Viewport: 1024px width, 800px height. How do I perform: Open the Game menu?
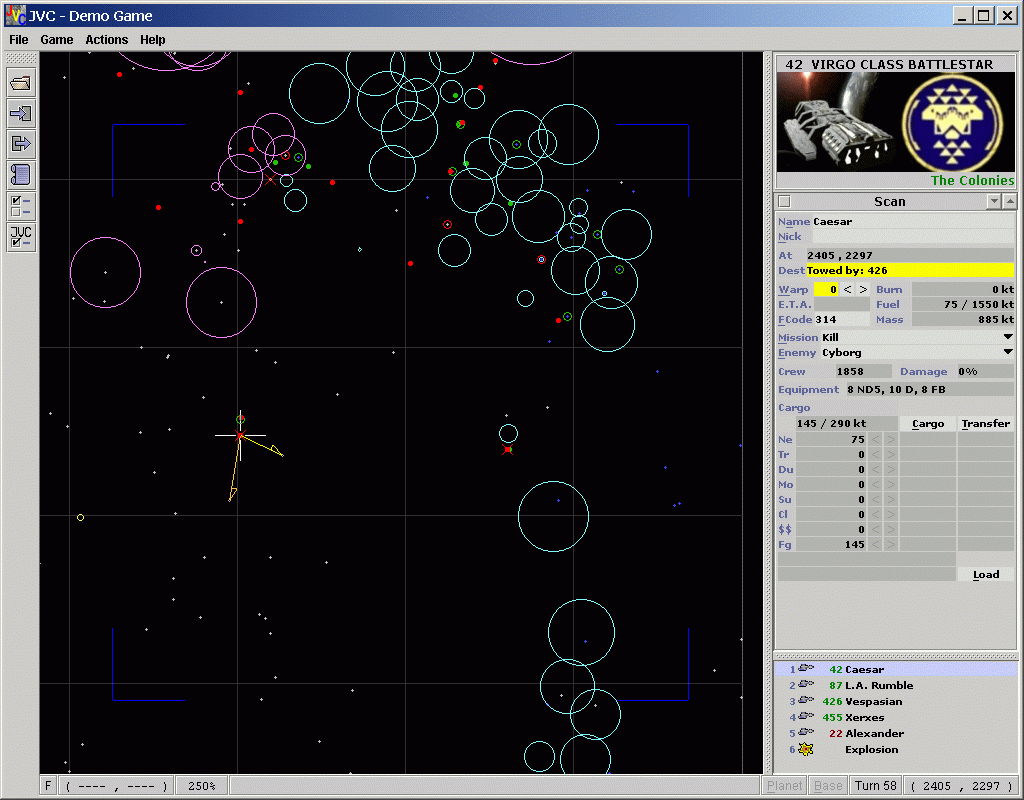tap(57, 40)
